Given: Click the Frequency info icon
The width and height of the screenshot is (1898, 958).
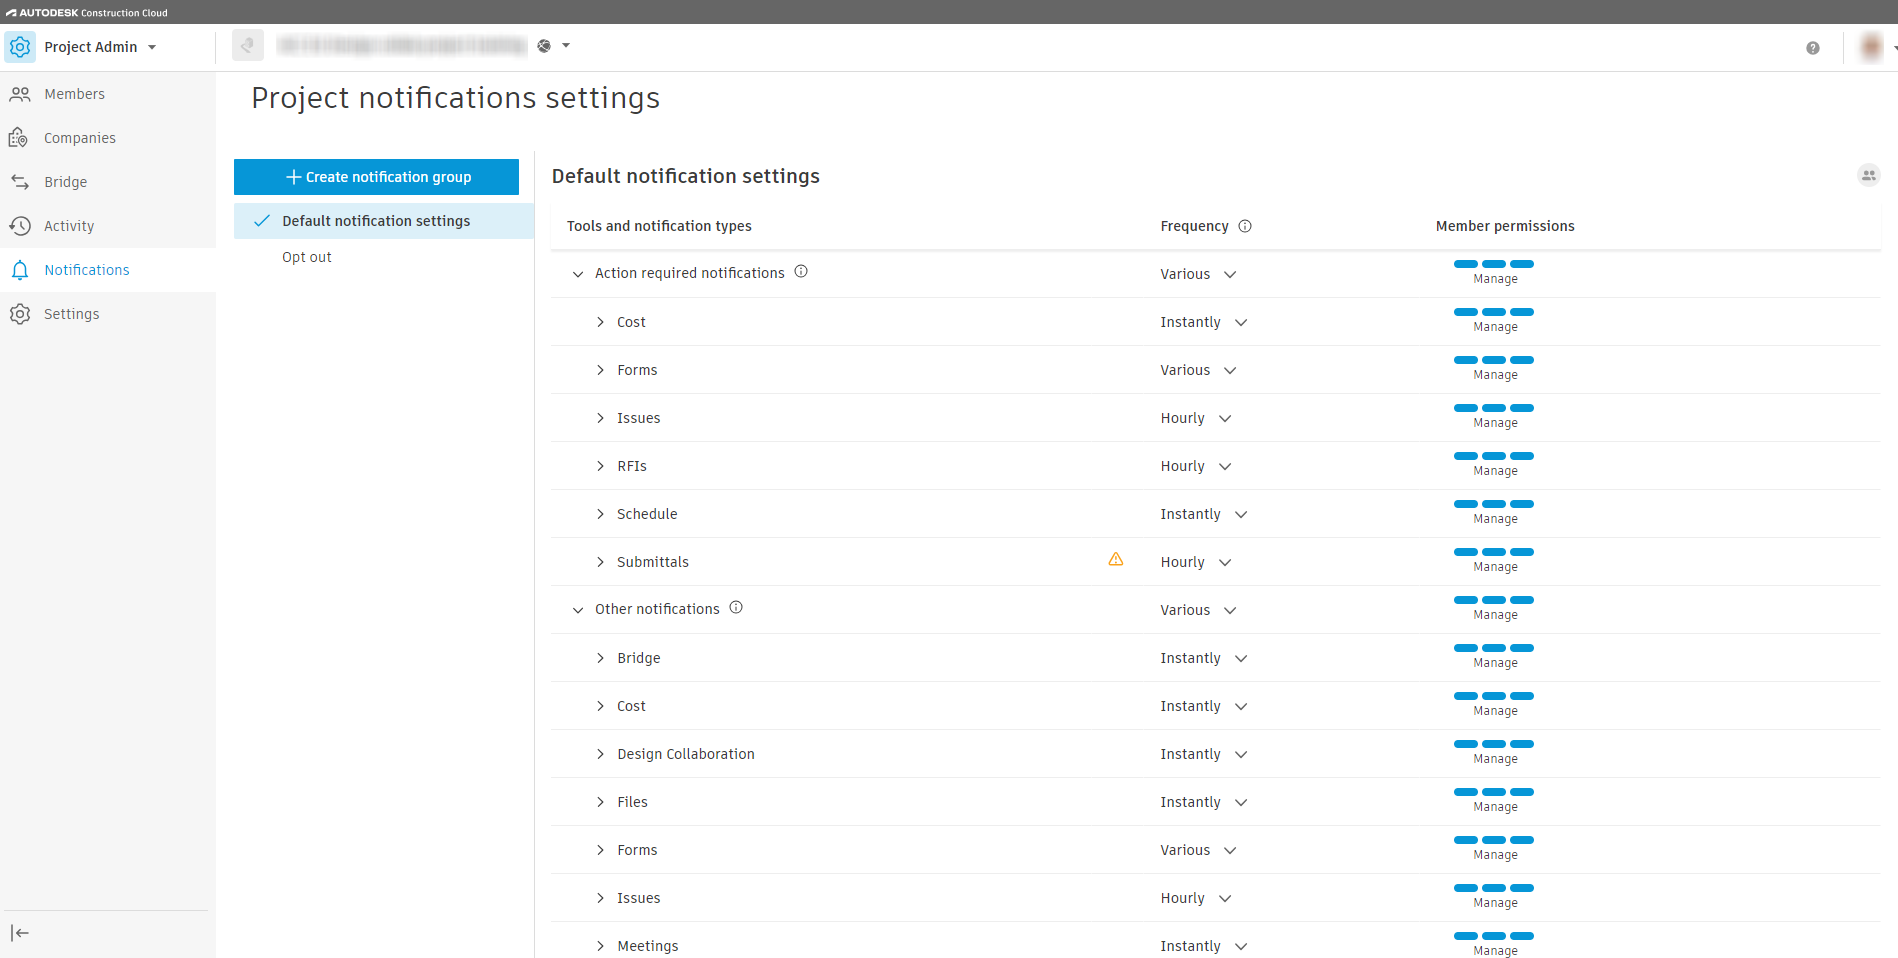Looking at the screenshot, I should tap(1245, 226).
